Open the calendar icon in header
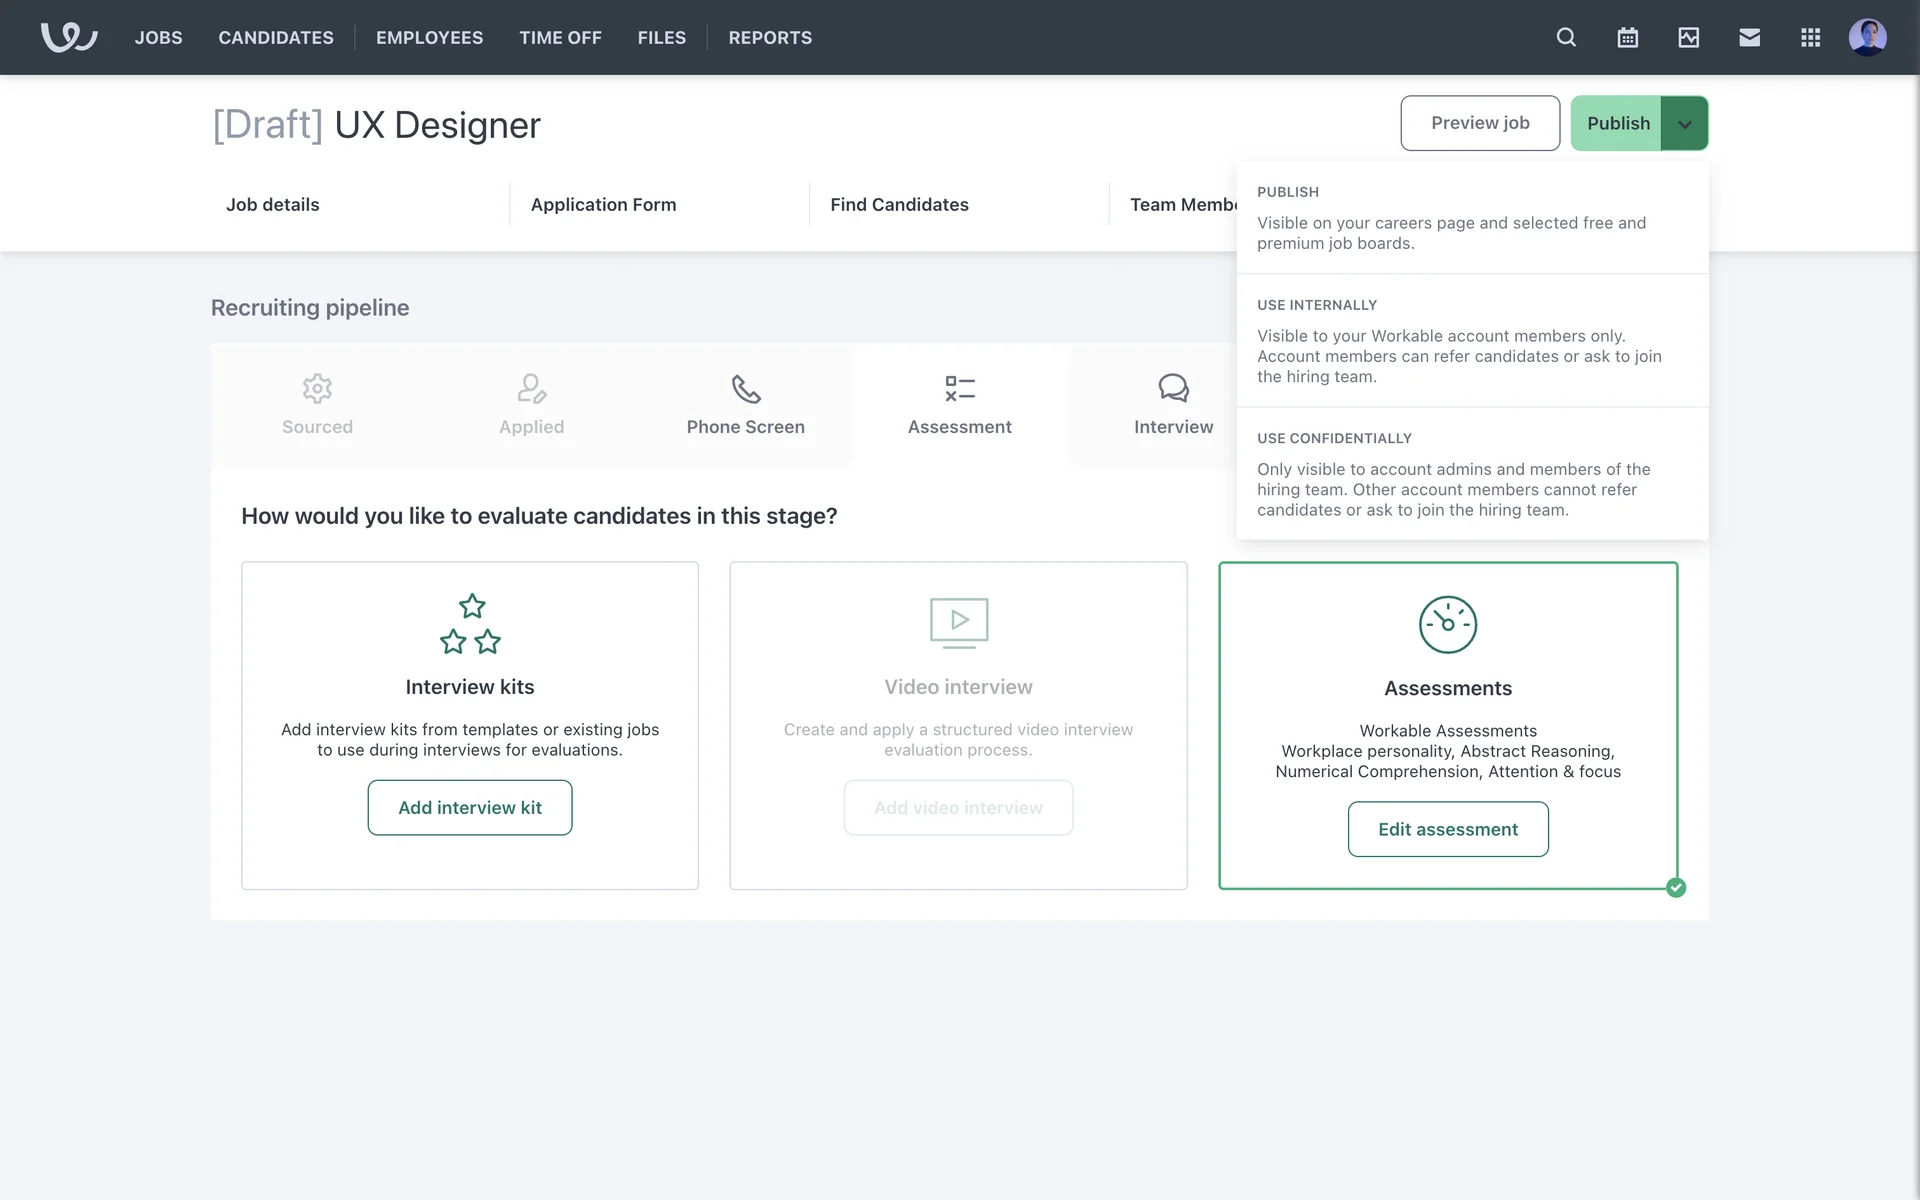Image resolution: width=1920 pixels, height=1200 pixels. pyautogui.click(x=1627, y=37)
